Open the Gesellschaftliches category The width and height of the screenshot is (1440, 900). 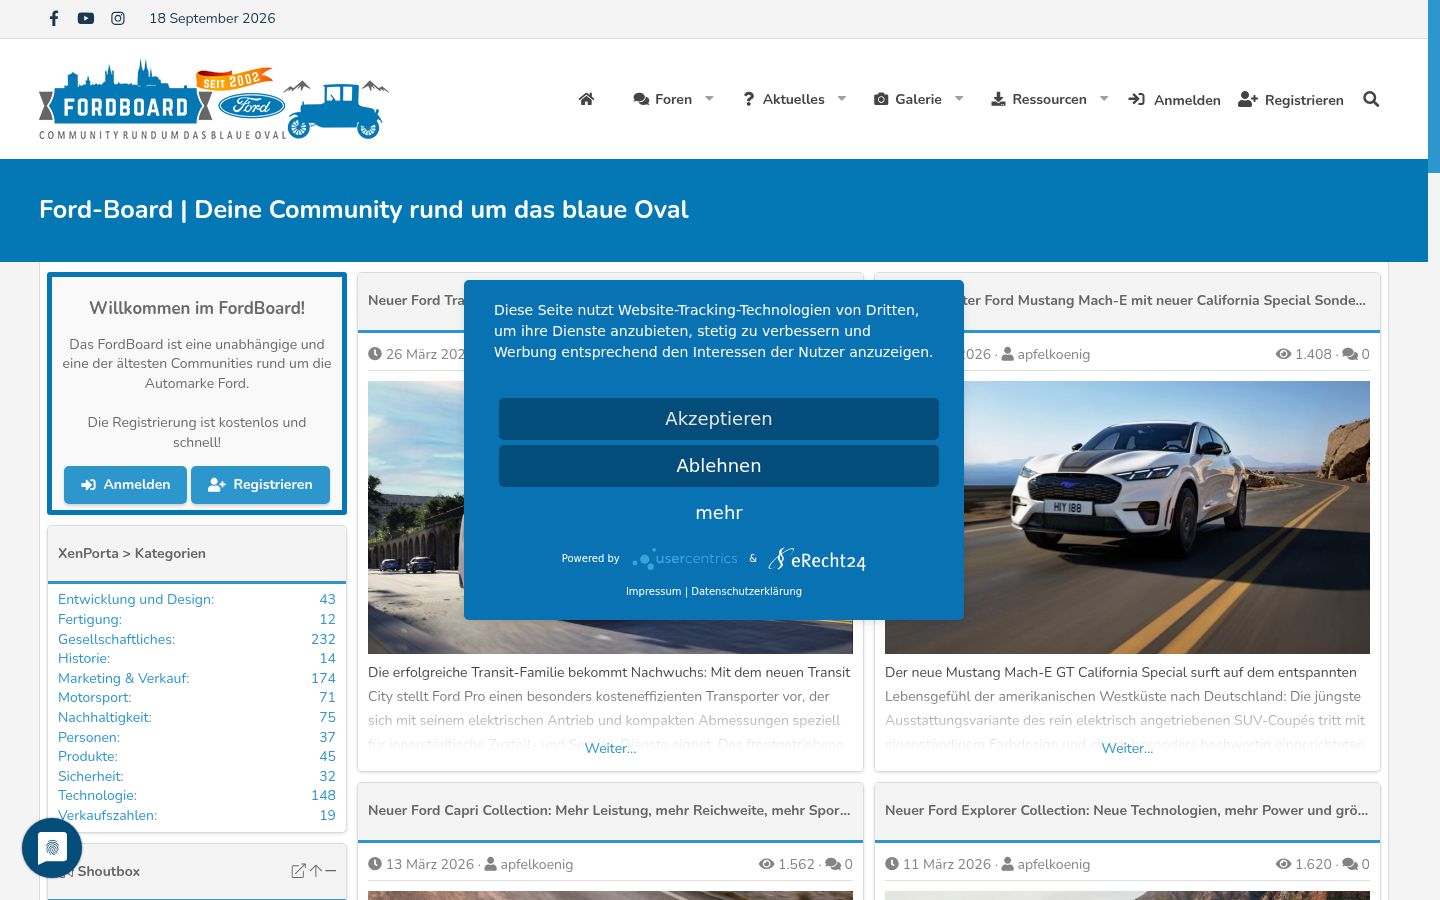pos(116,639)
